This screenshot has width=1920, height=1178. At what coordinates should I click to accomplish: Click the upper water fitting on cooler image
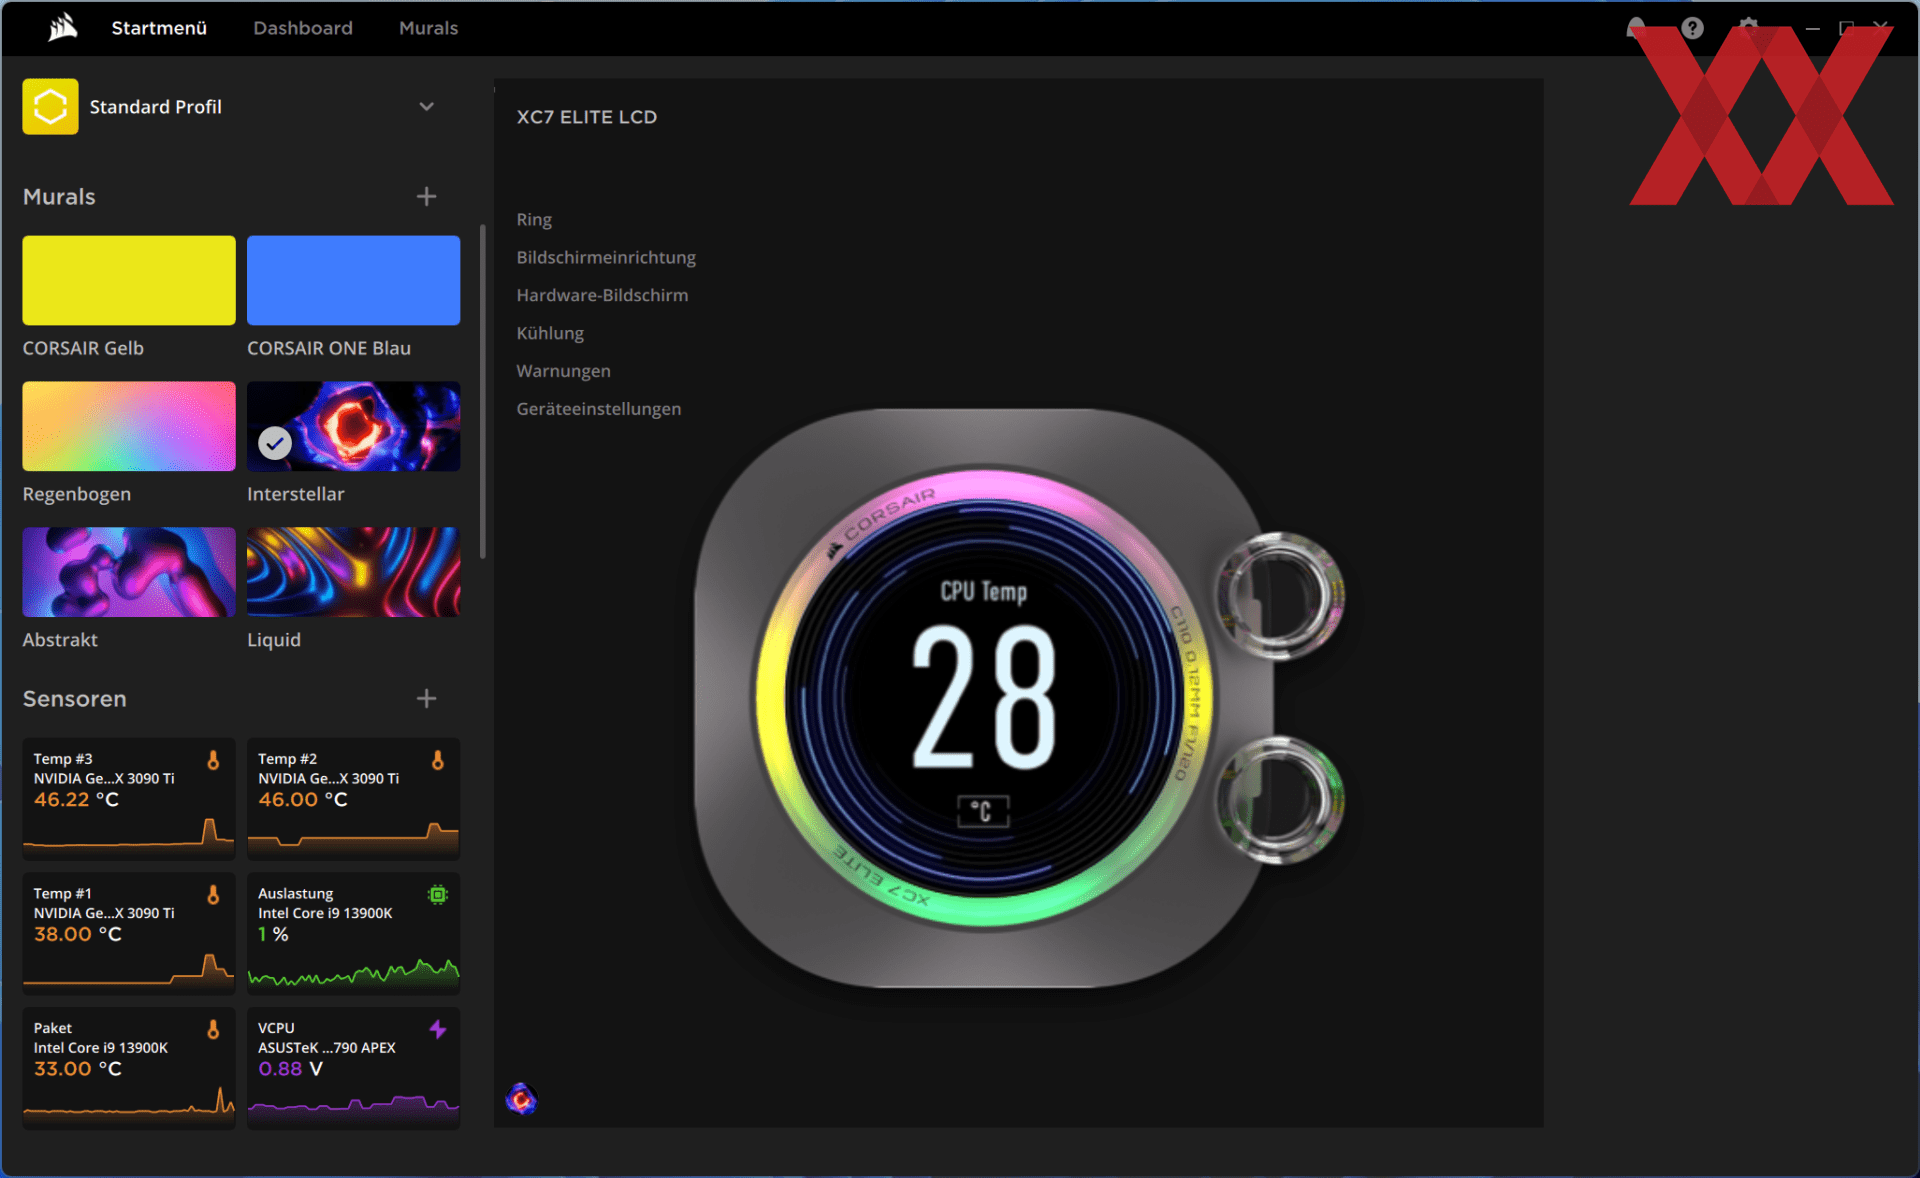1280,597
